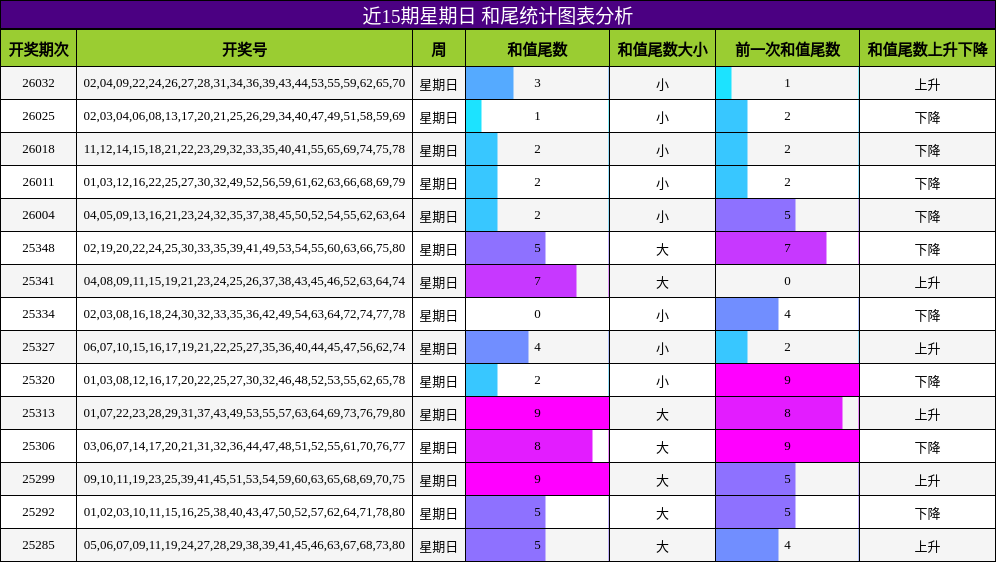
Task: Click the 和值尾数 bar valued 8 in row 25306
Action: [x=529, y=446]
